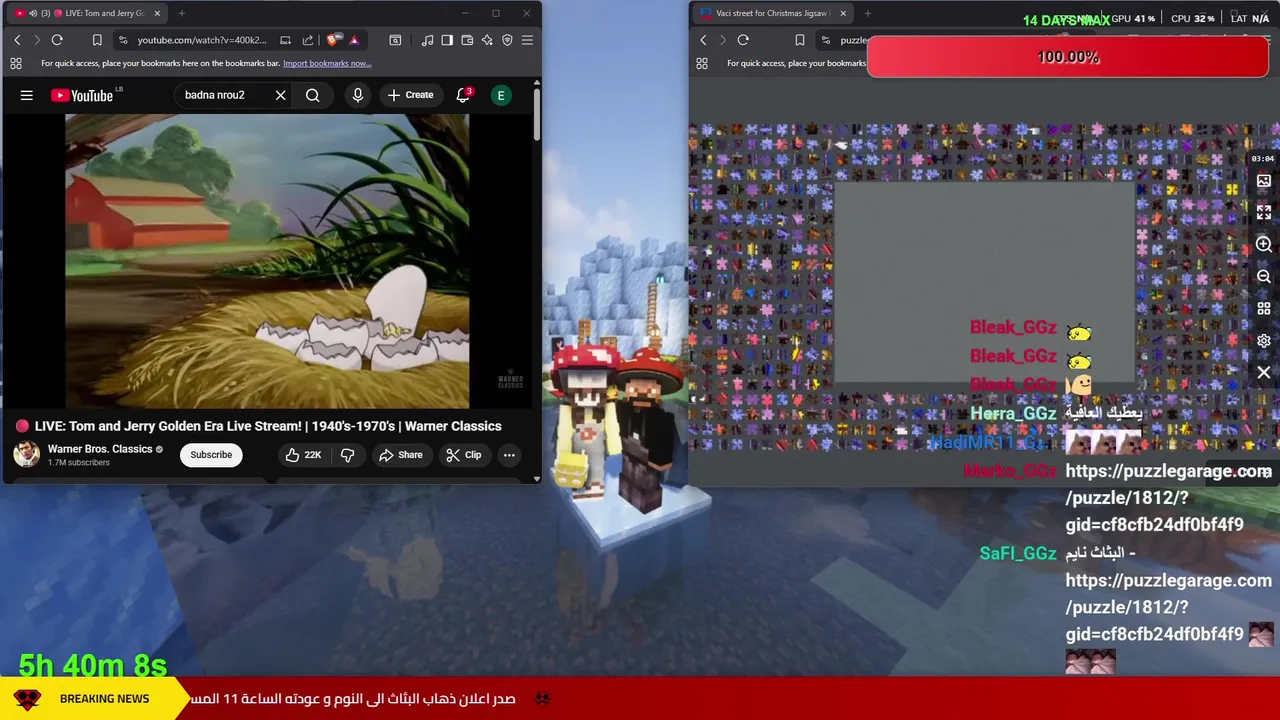1280x720 pixels.
Task: Select the LIVE Tom and Jerry browser tab
Action: point(88,14)
